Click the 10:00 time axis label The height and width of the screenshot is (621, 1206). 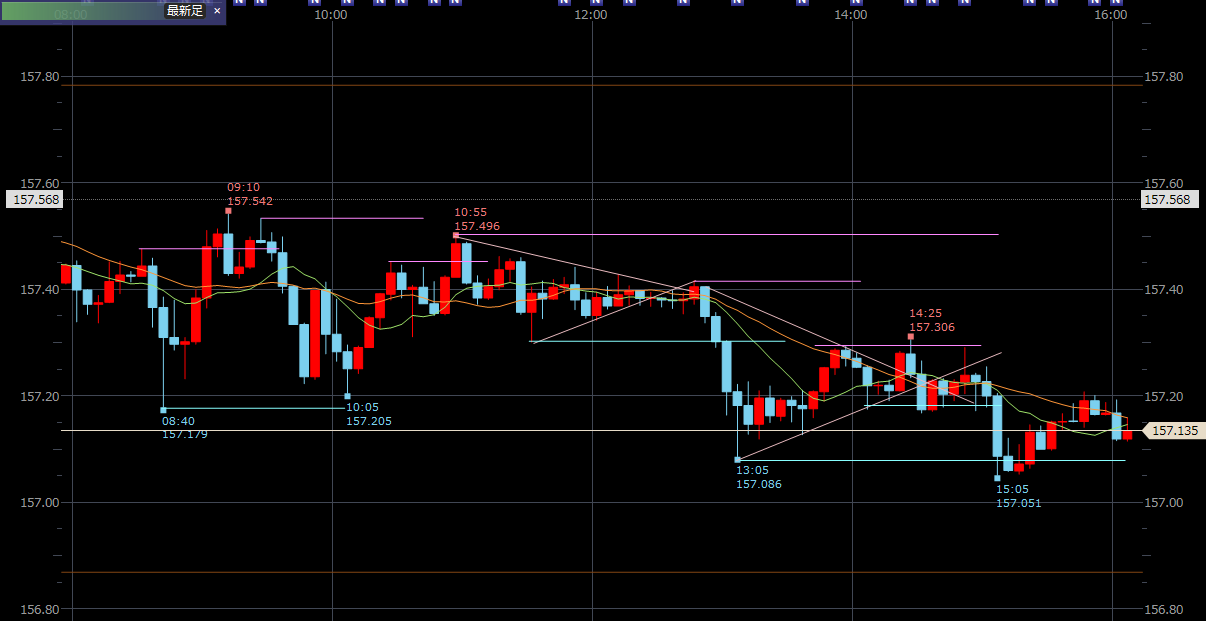click(331, 15)
